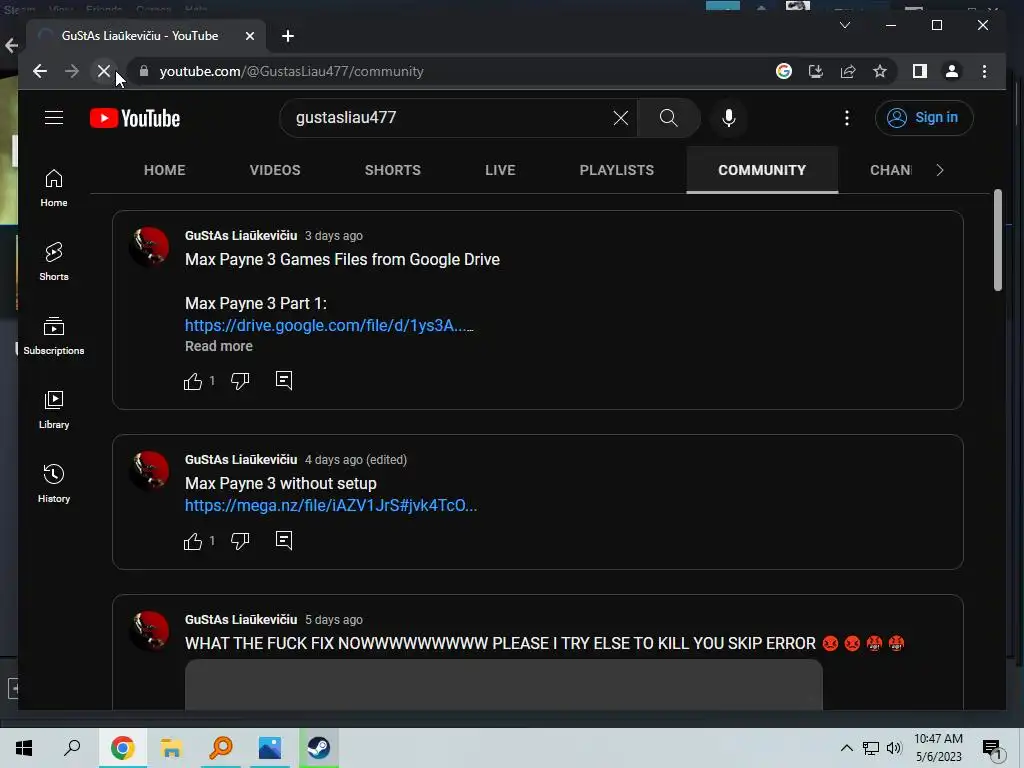Open YouTube settings three-dot menu
1024x768 pixels.
click(x=846, y=118)
